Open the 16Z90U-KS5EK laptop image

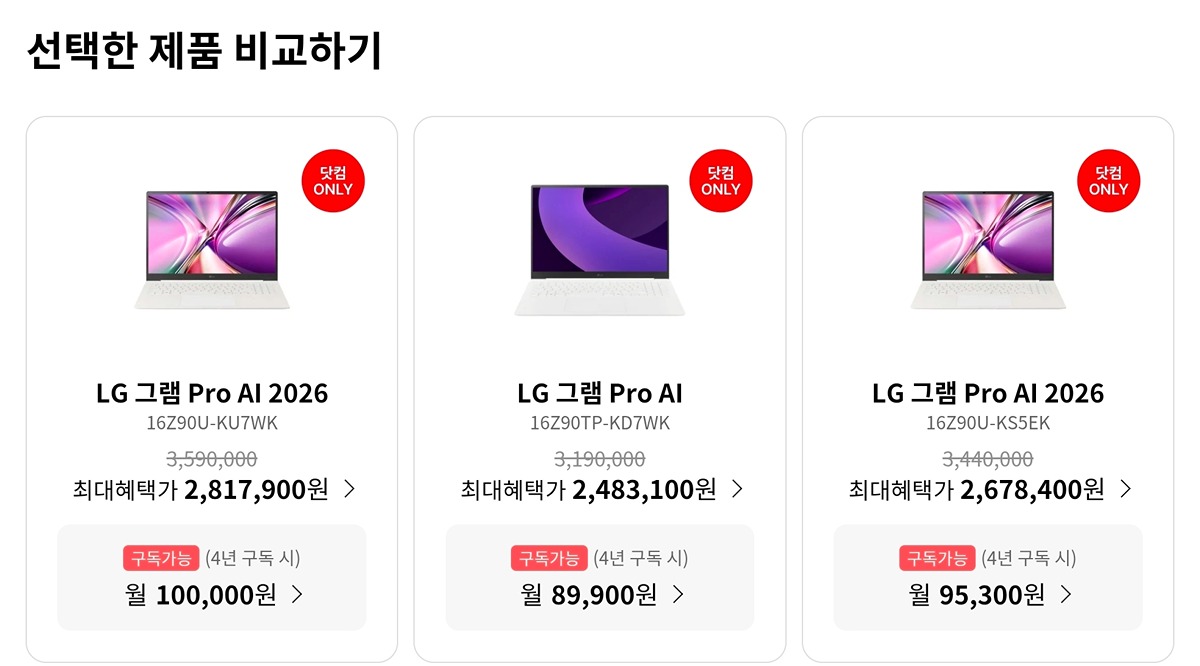click(987, 249)
